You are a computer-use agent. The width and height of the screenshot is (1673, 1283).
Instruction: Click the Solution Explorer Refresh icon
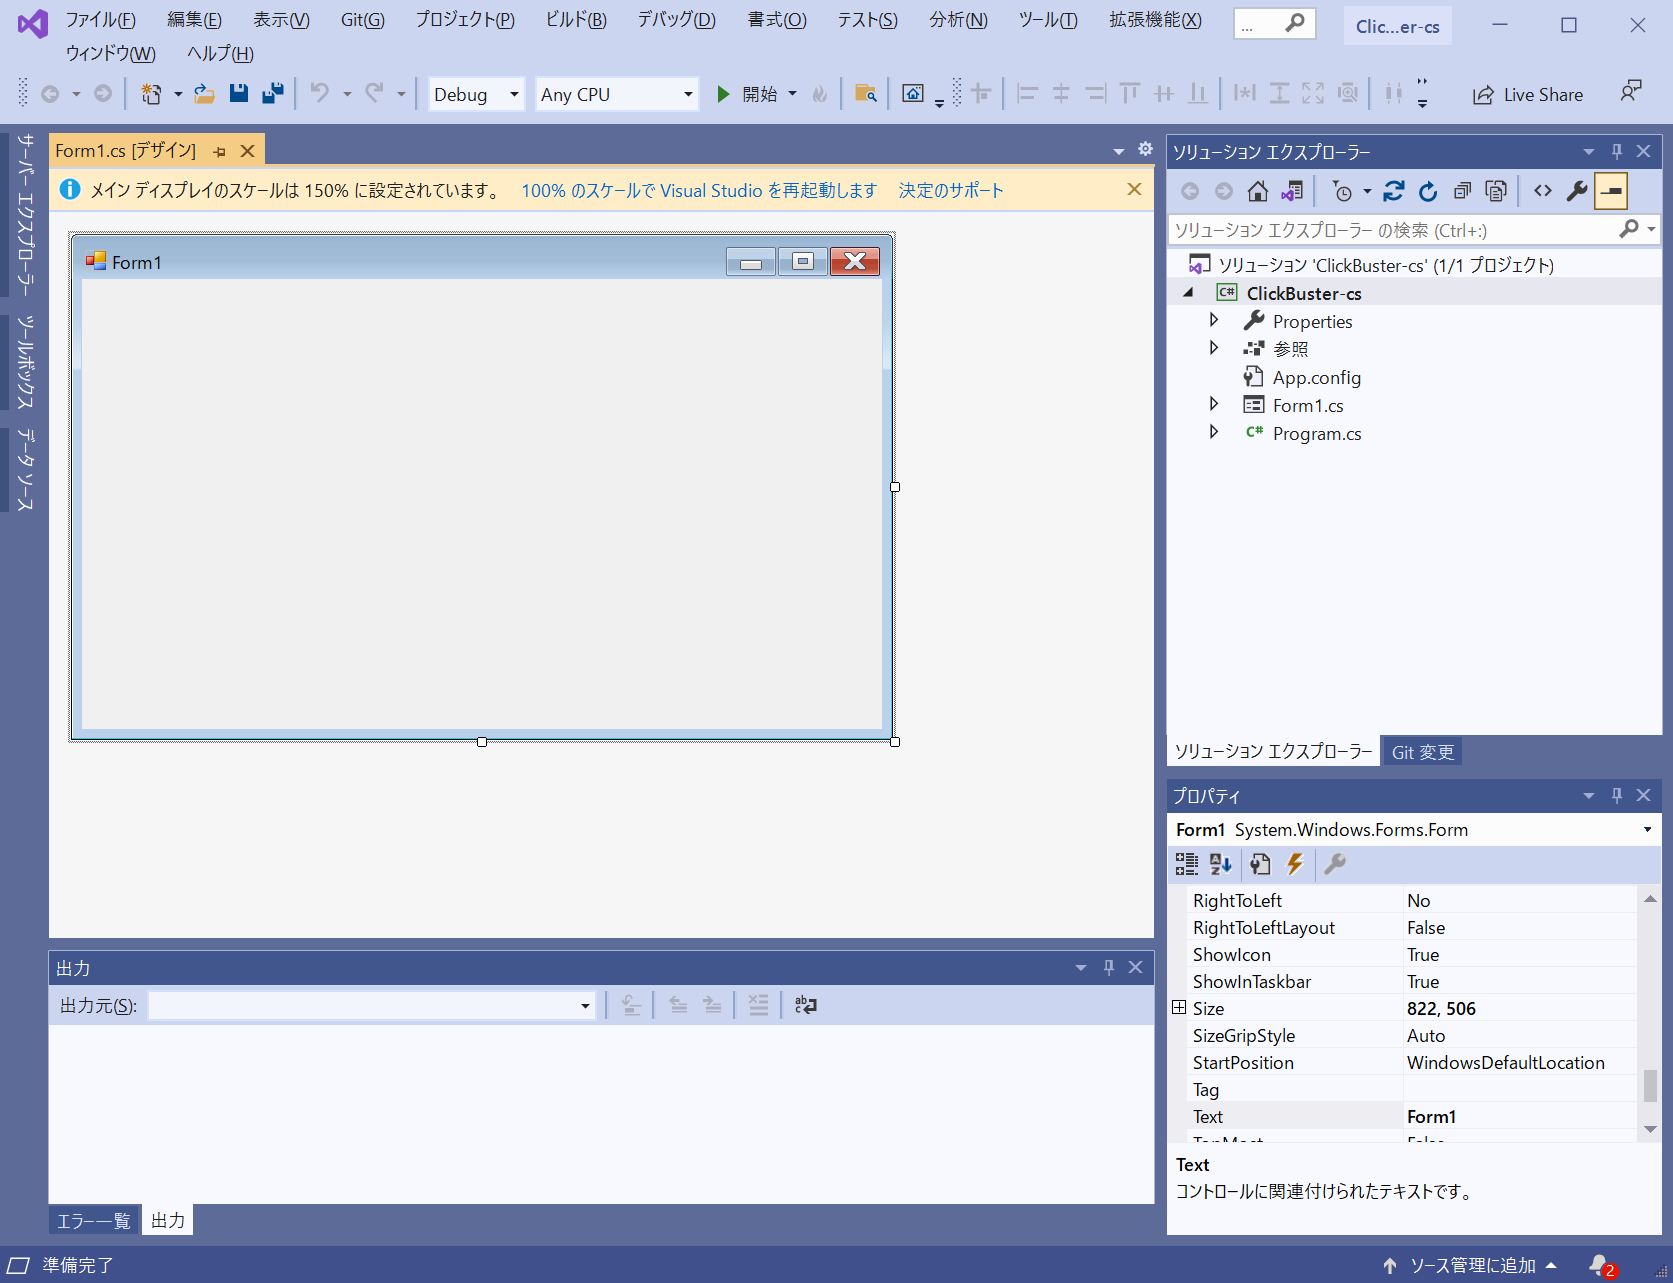tap(1428, 191)
